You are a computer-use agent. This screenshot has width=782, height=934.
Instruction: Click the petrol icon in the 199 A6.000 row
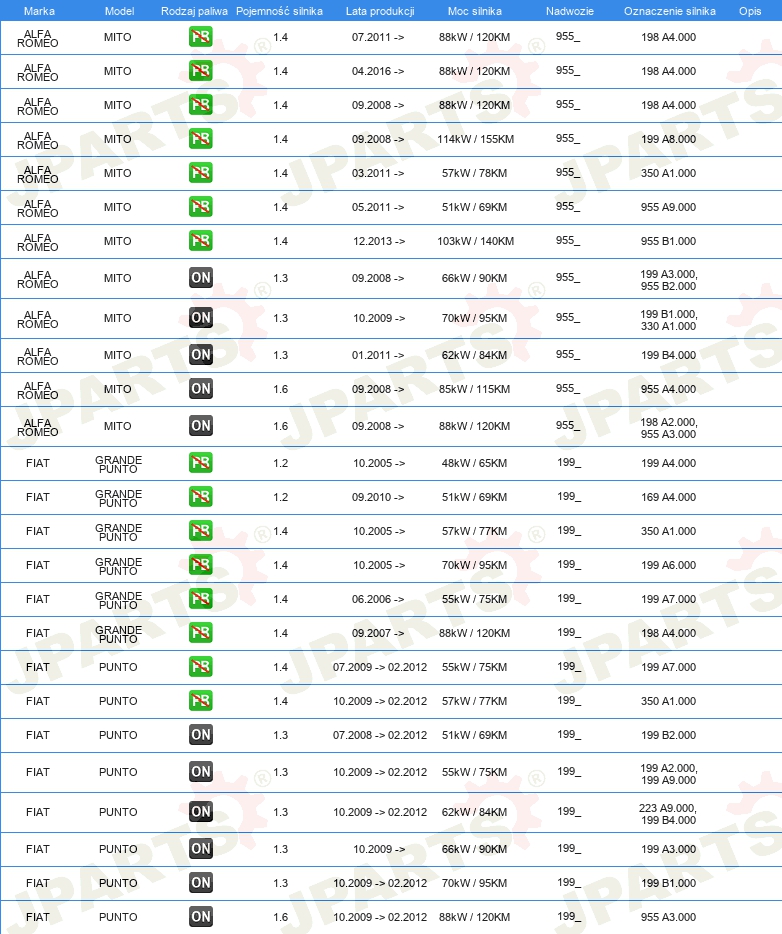200,564
